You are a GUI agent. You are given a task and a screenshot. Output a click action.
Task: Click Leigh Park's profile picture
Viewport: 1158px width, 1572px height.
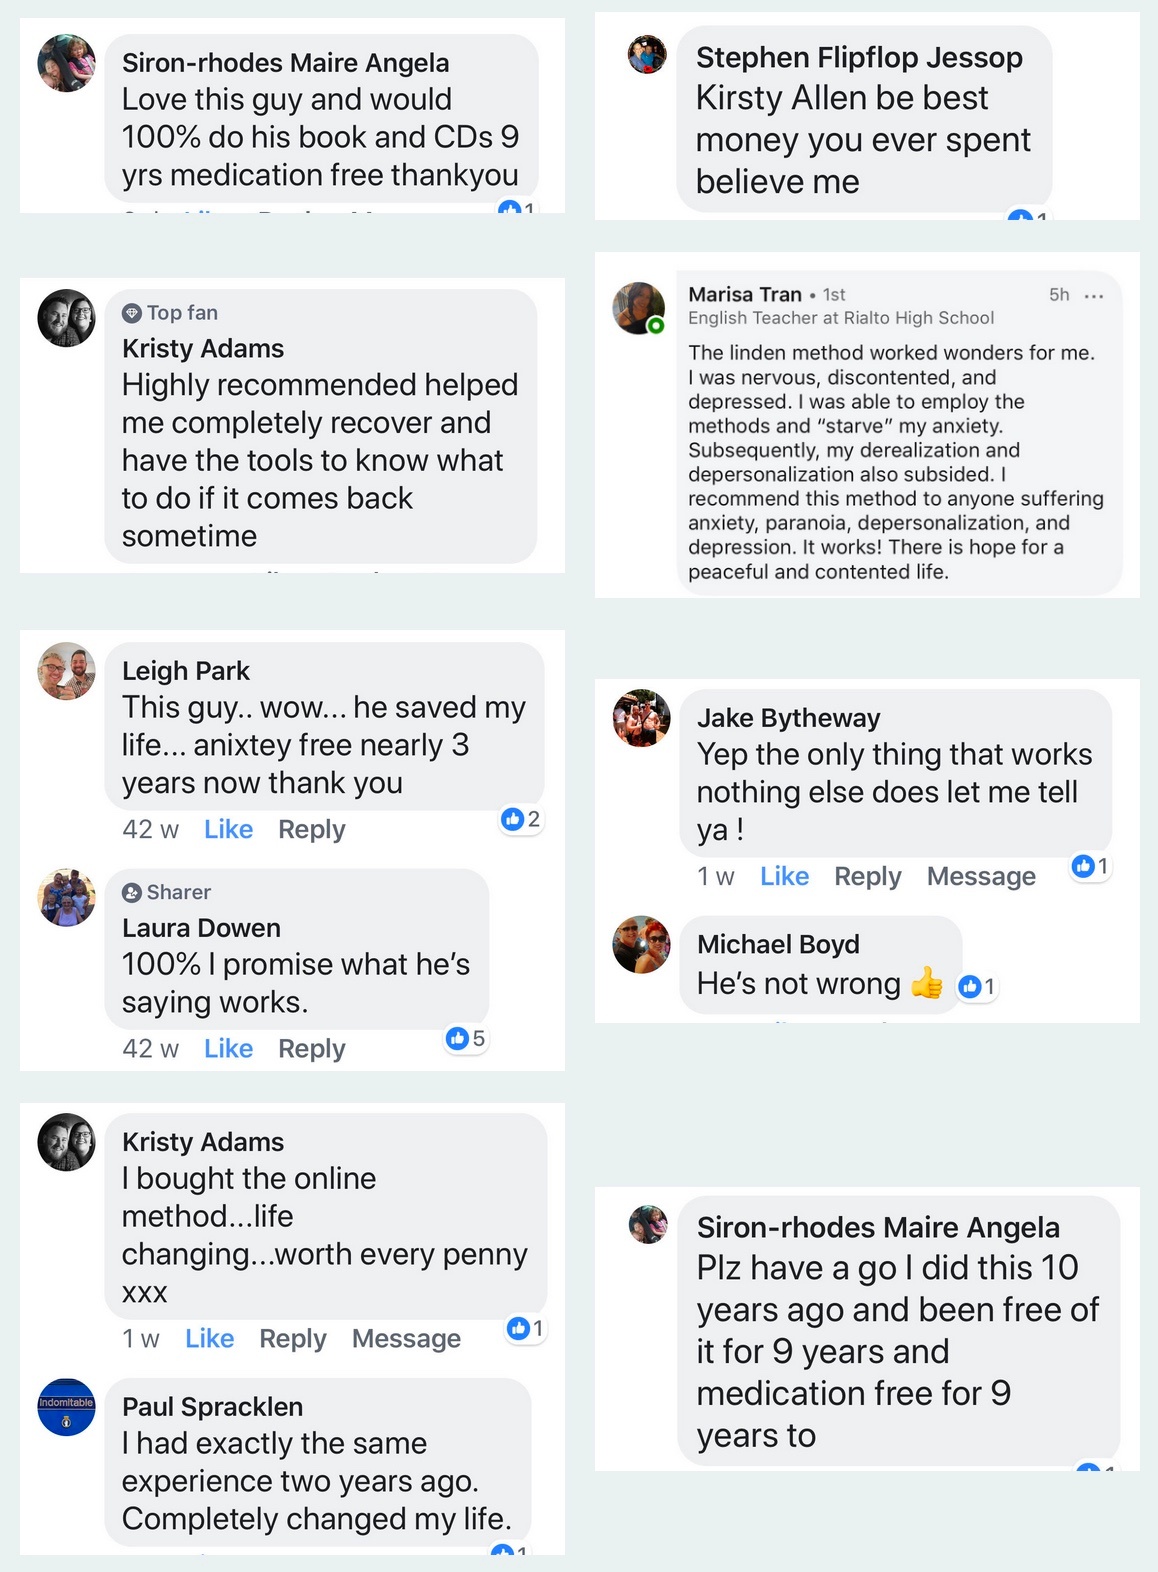tap(66, 671)
